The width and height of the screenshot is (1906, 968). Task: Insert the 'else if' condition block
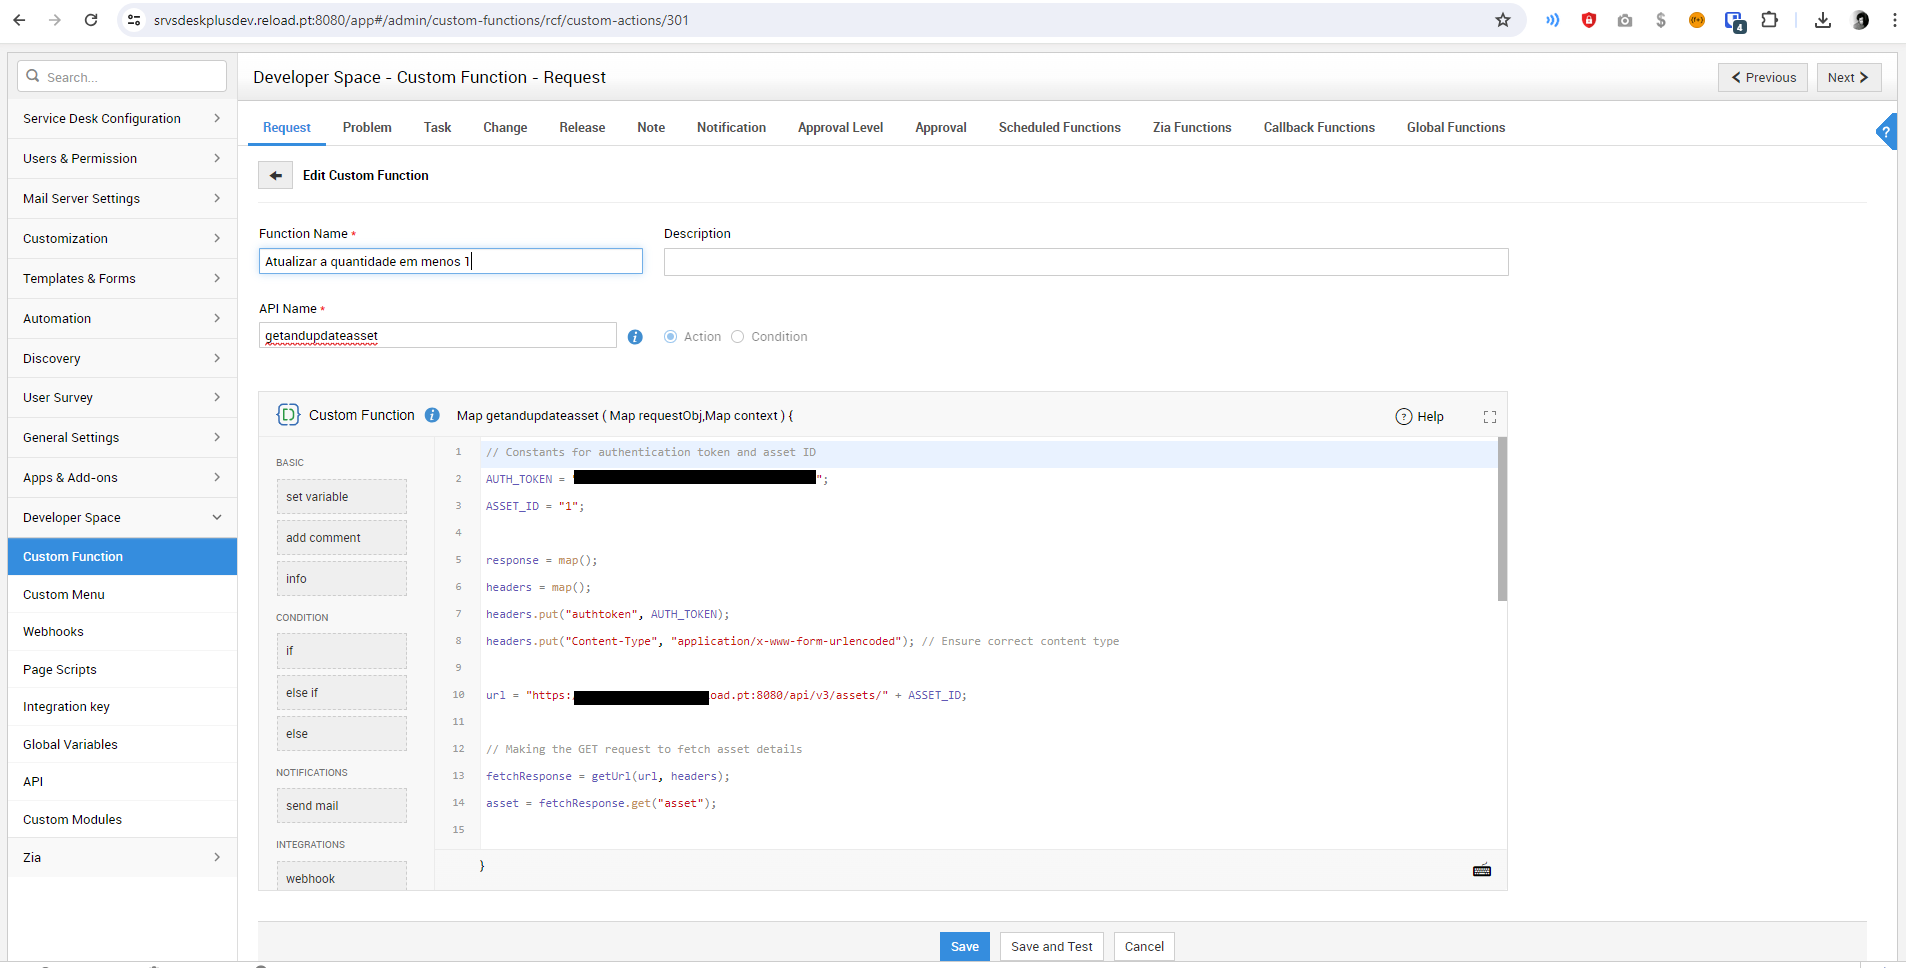pyautogui.click(x=342, y=692)
